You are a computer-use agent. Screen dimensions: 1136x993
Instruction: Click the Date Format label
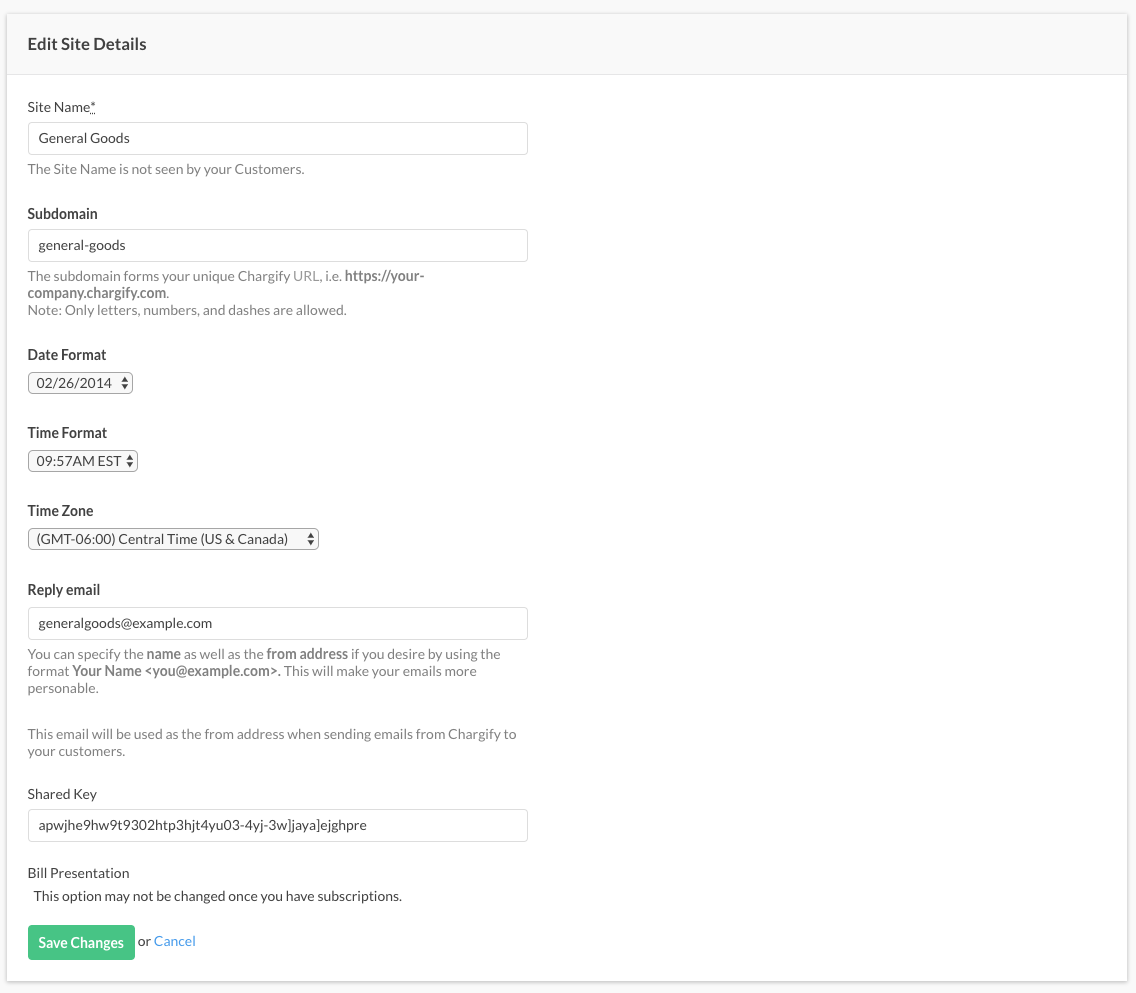pyautogui.click(x=67, y=355)
